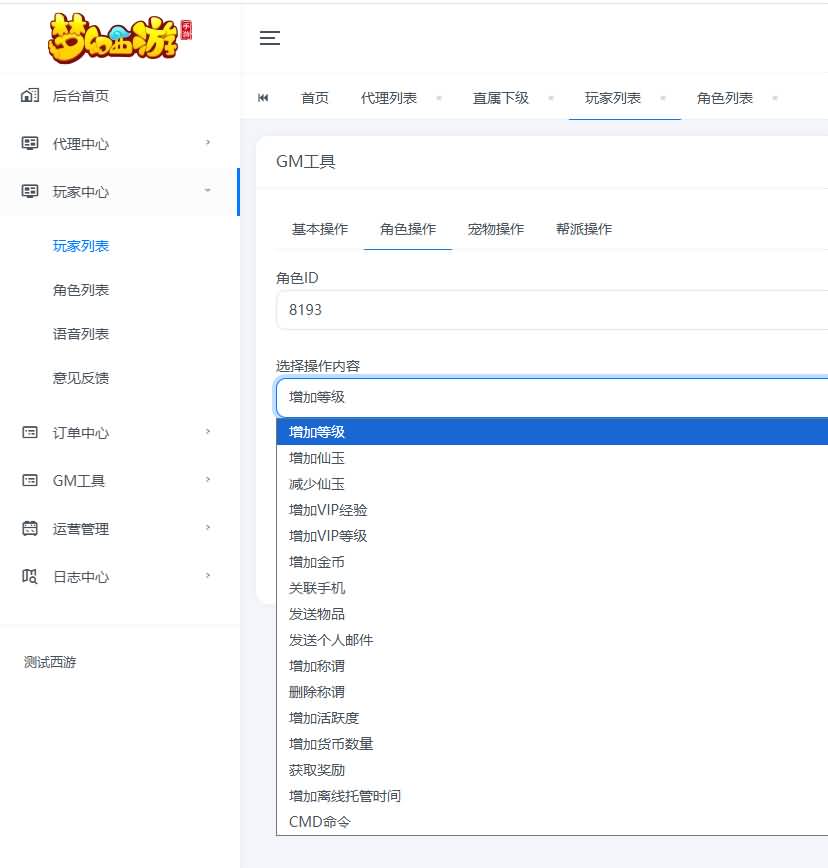
Task: Open the 选择操作内容 dropdown
Action: [550, 397]
